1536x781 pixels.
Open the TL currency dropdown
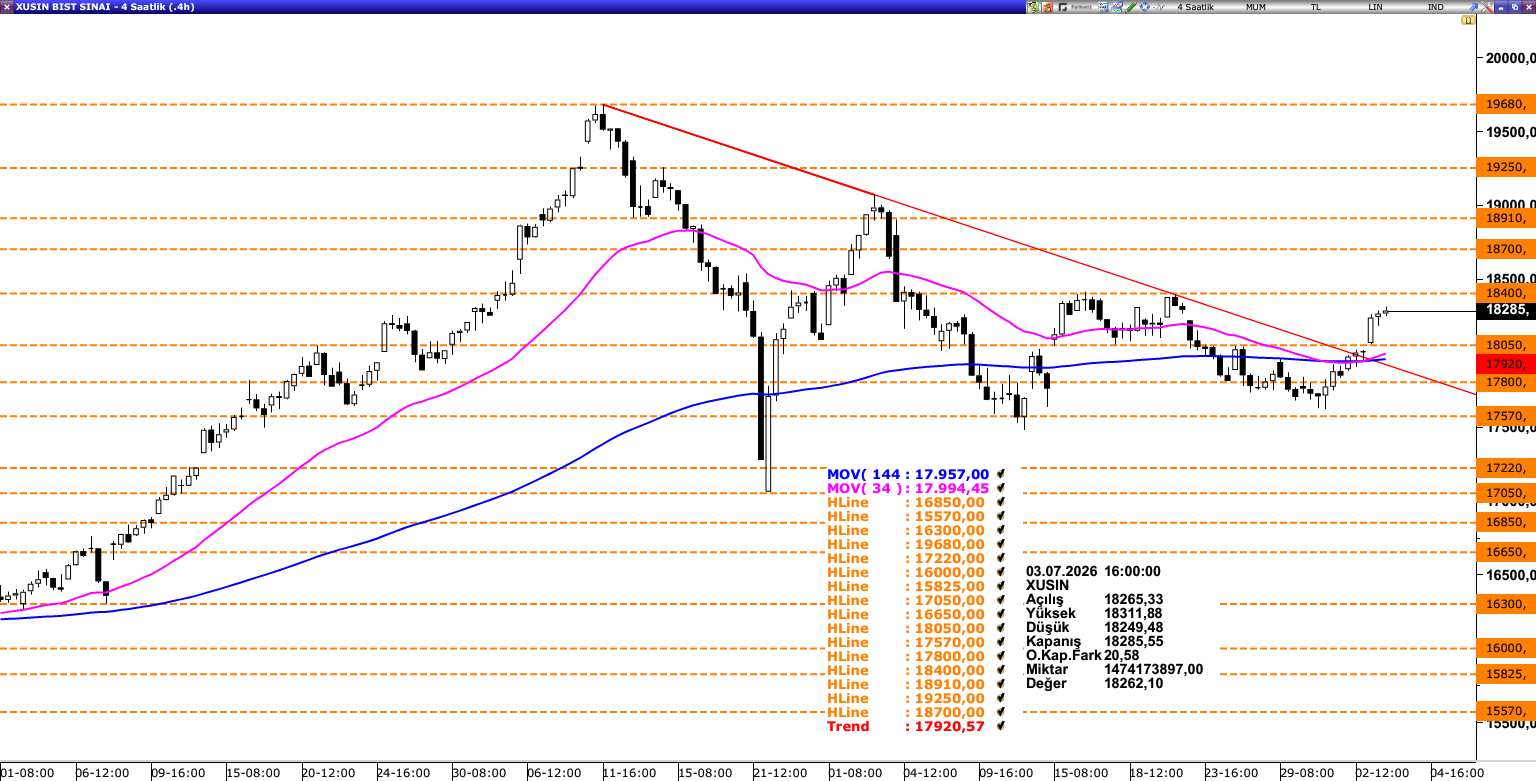pos(1314,7)
